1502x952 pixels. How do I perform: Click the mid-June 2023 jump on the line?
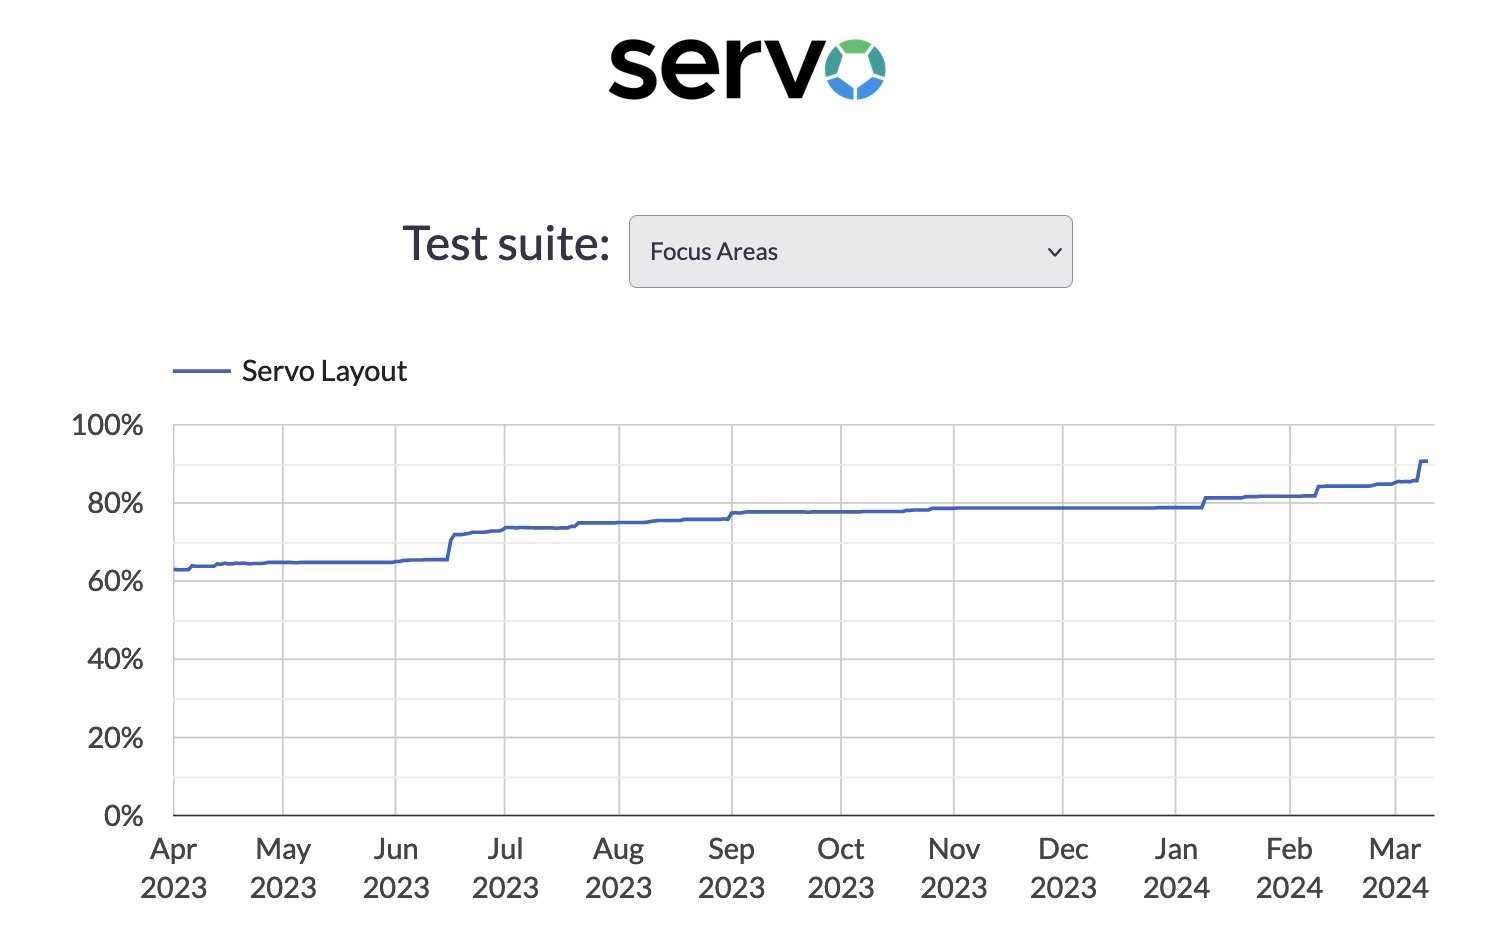click(x=450, y=546)
